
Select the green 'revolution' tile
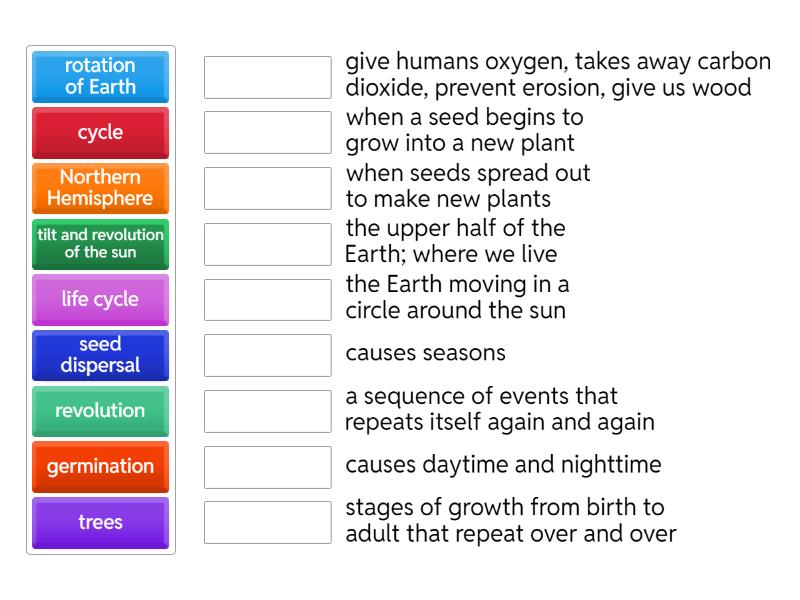coord(100,411)
